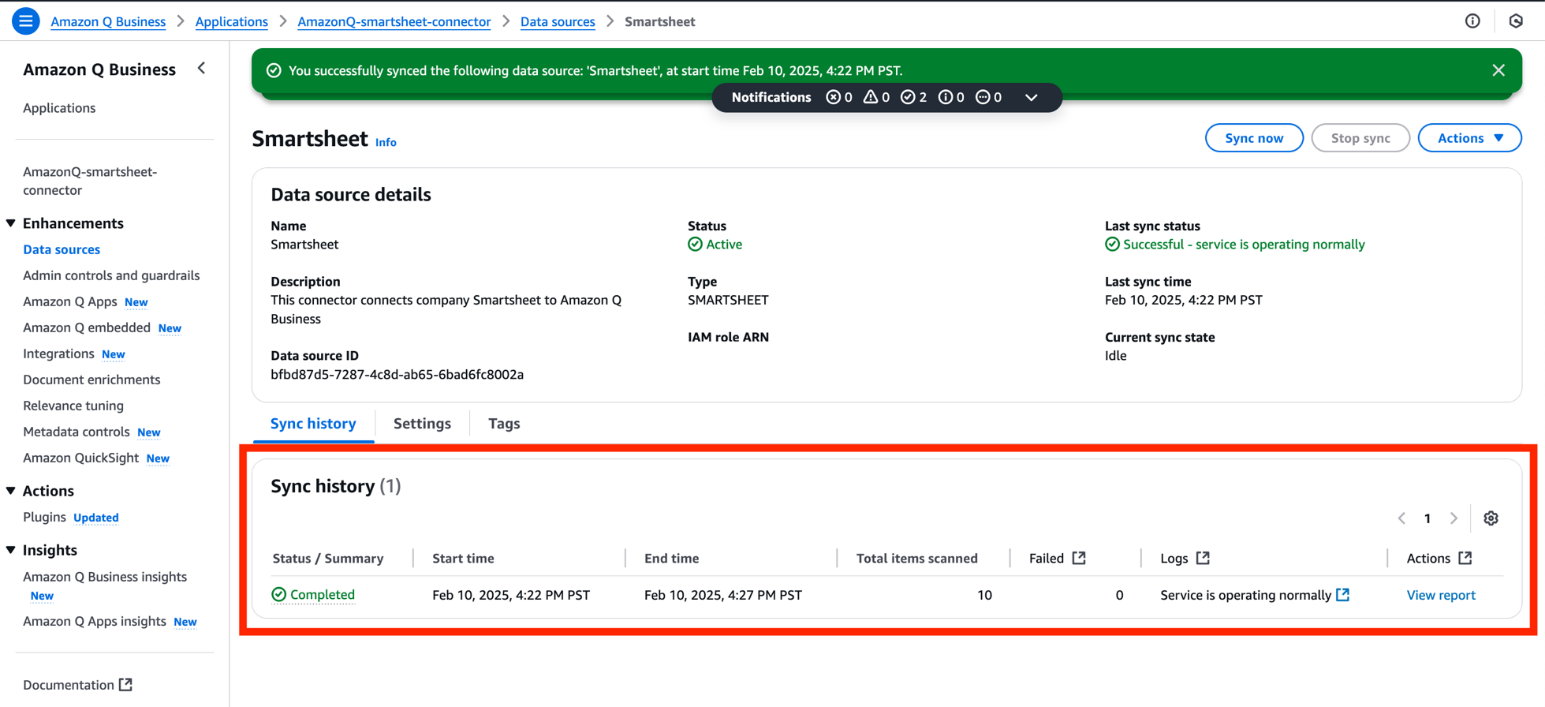Expand the Notifications bar chevron
1545x707 pixels.
pyautogui.click(x=1032, y=97)
